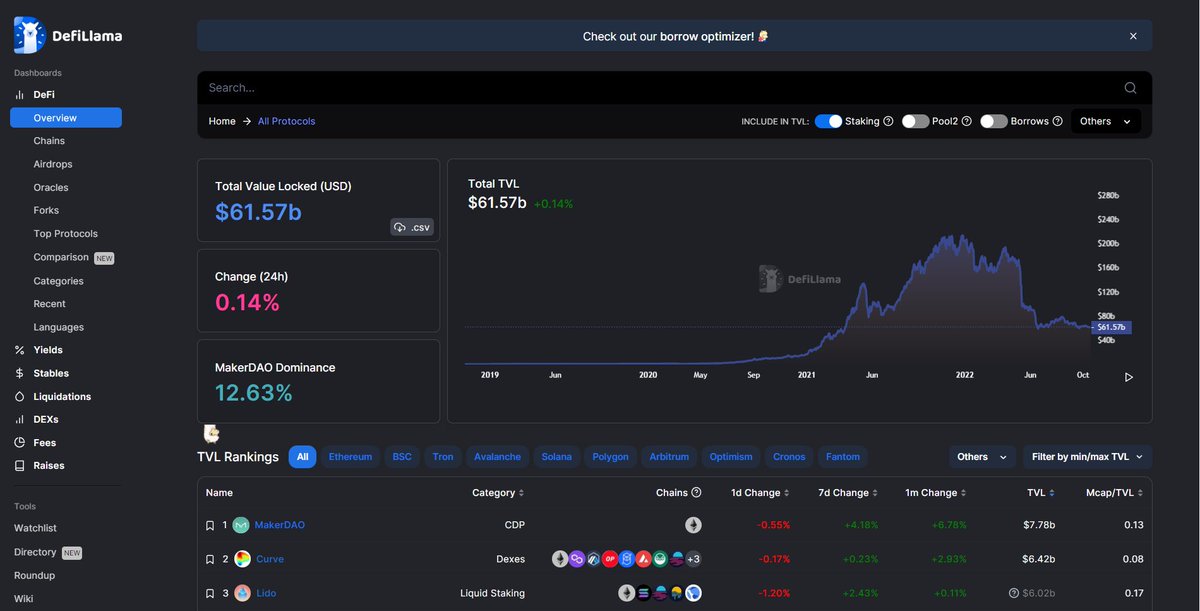Click the DefiLlama logo

(68, 36)
